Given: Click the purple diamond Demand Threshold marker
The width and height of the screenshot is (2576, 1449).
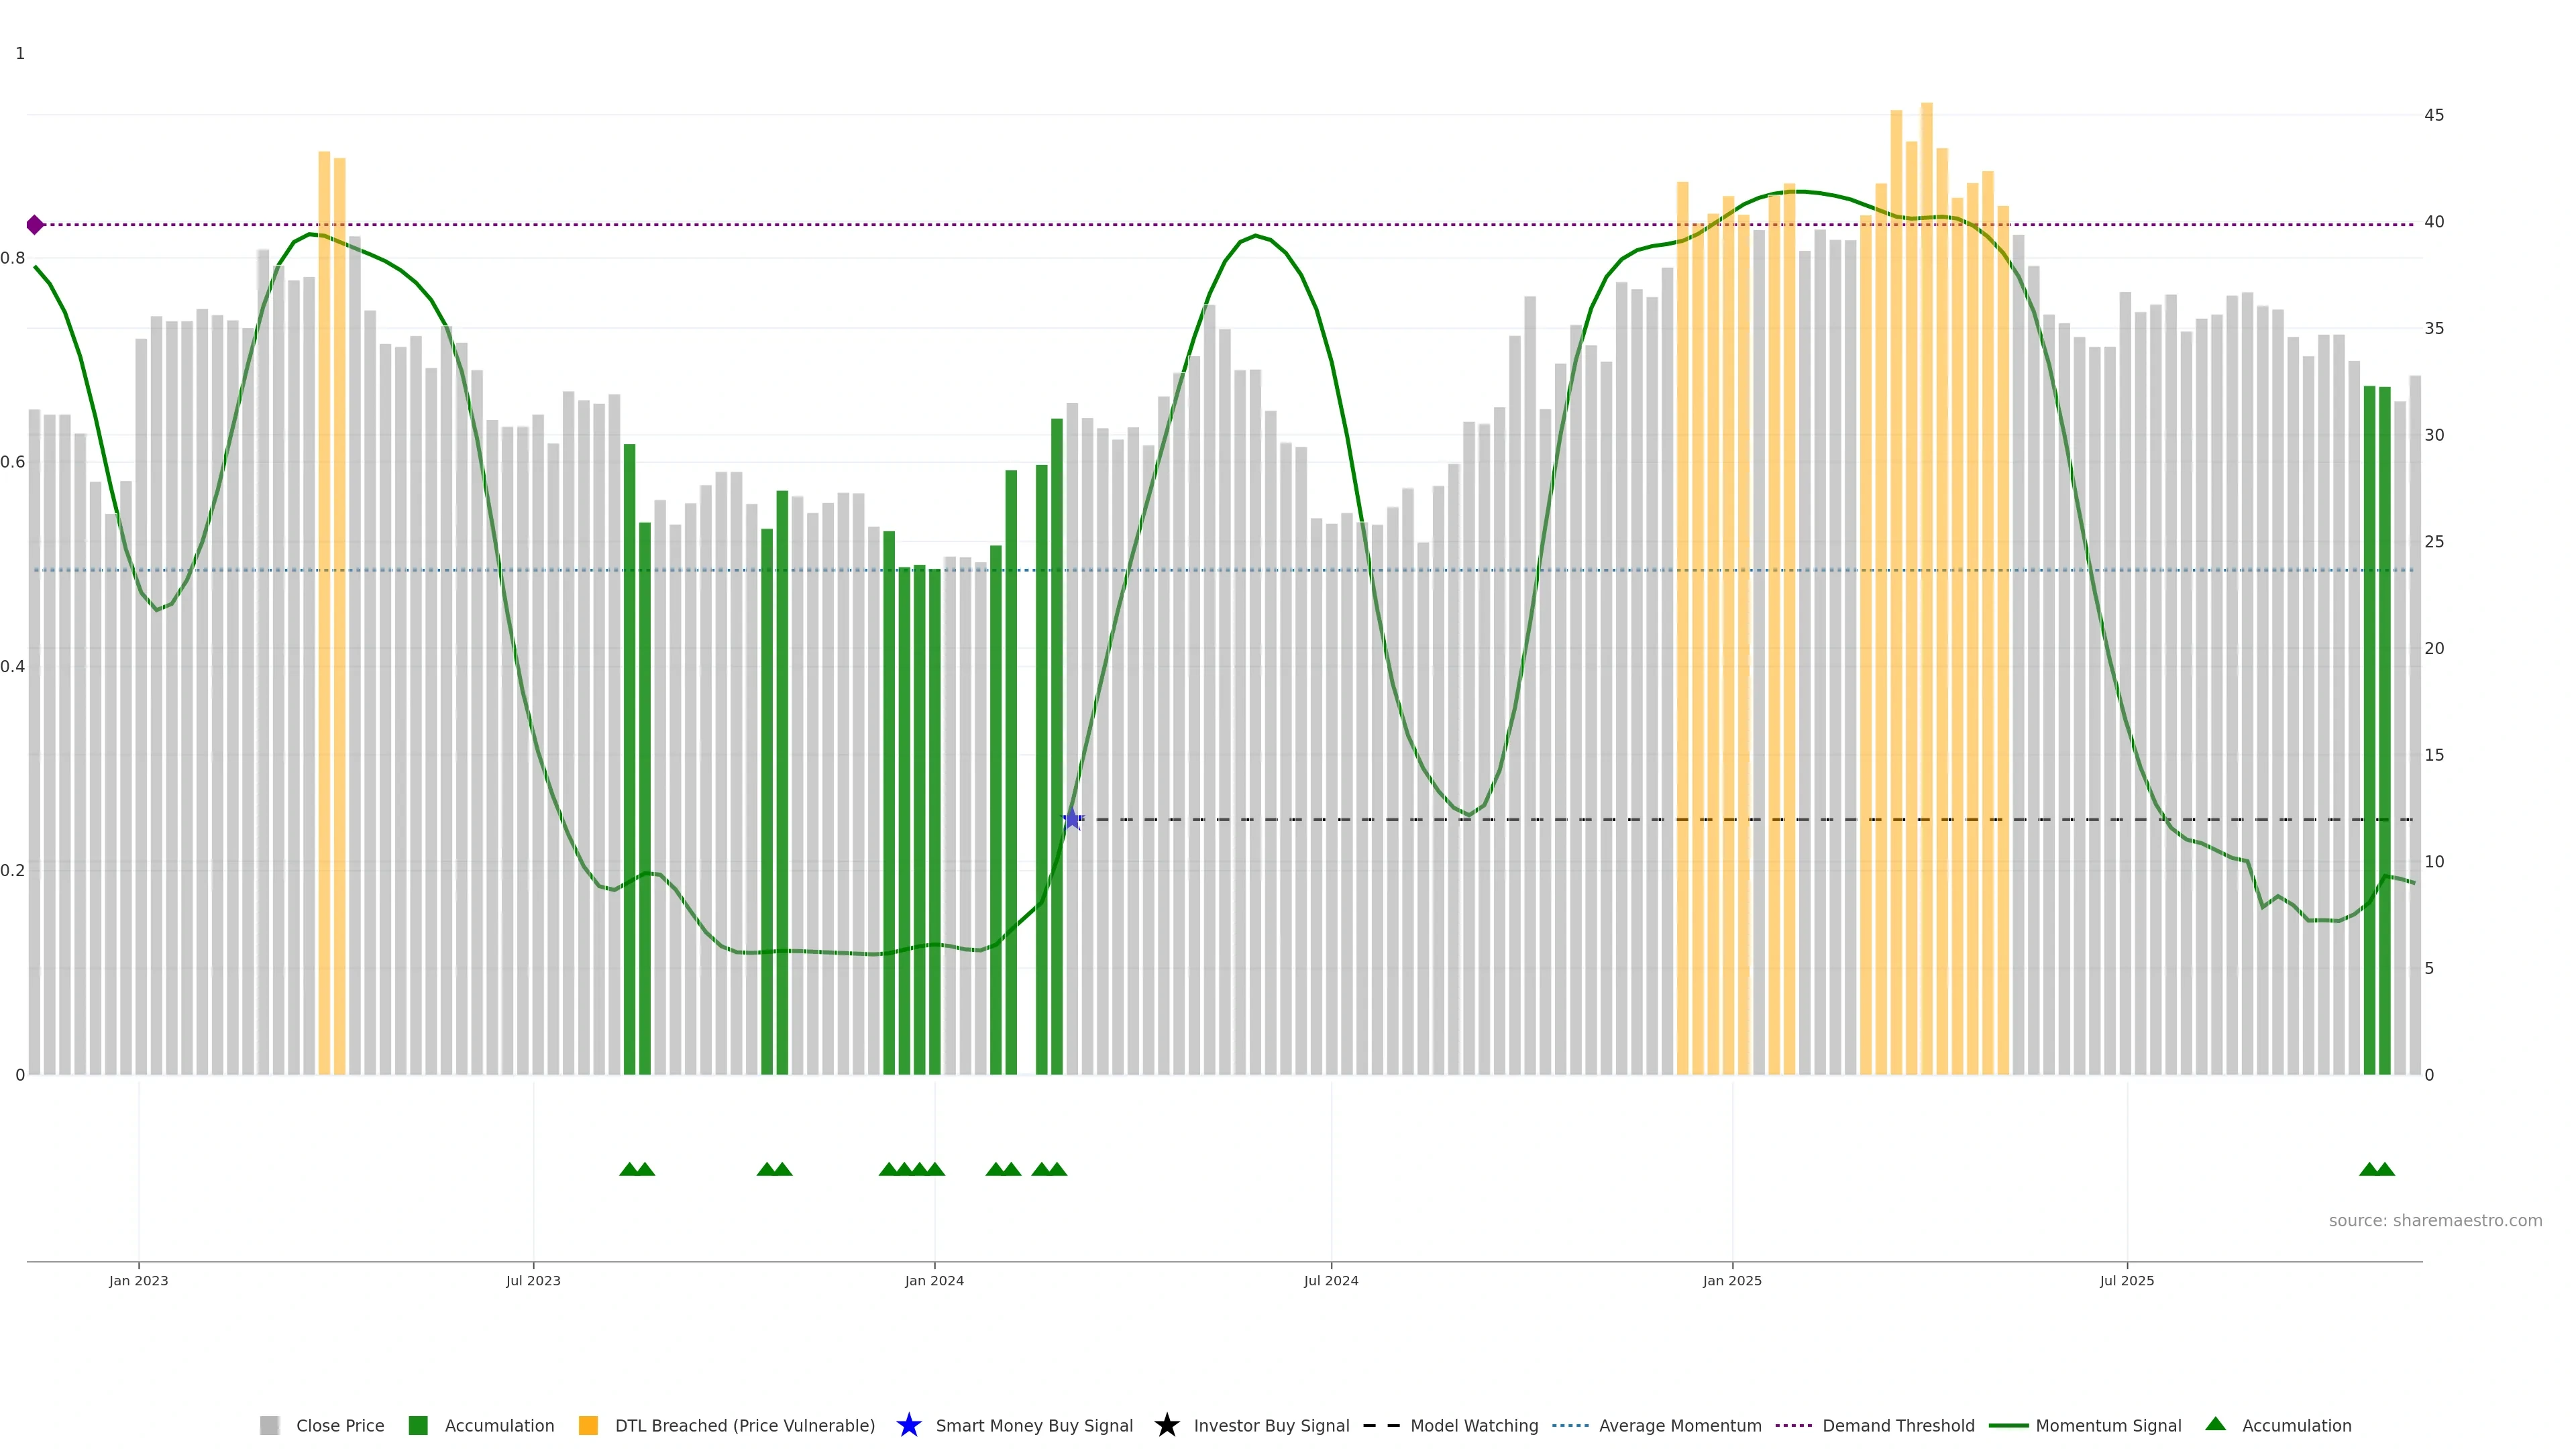Looking at the screenshot, I should coord(35,225).
